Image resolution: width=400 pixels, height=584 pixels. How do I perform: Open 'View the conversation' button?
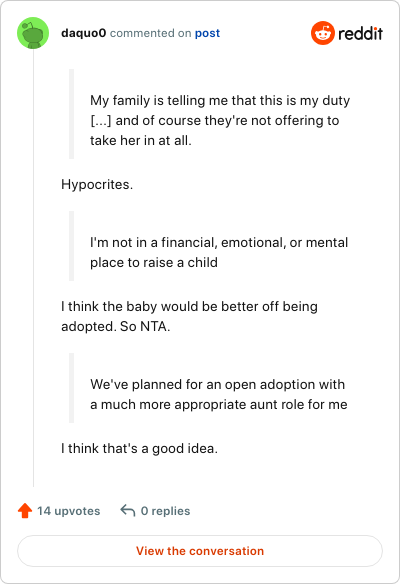coord(200,551)
